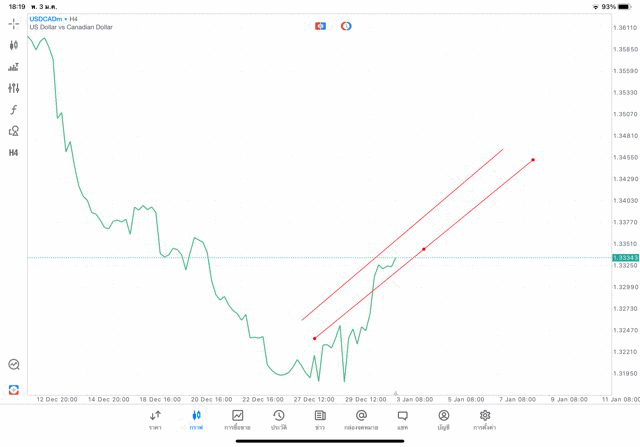
Task: Open the indicators list icon
Action: (x=14, y=67)
